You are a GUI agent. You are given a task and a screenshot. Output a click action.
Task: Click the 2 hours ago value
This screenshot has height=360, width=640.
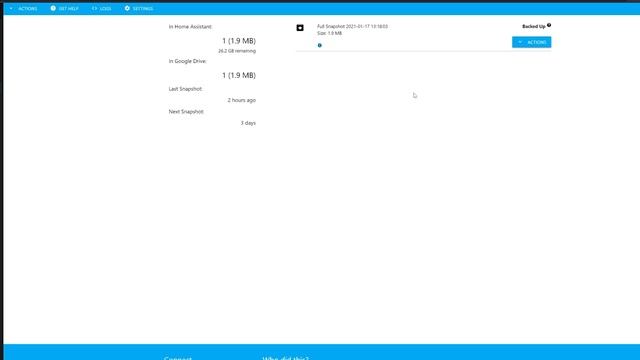coord(242,100)
